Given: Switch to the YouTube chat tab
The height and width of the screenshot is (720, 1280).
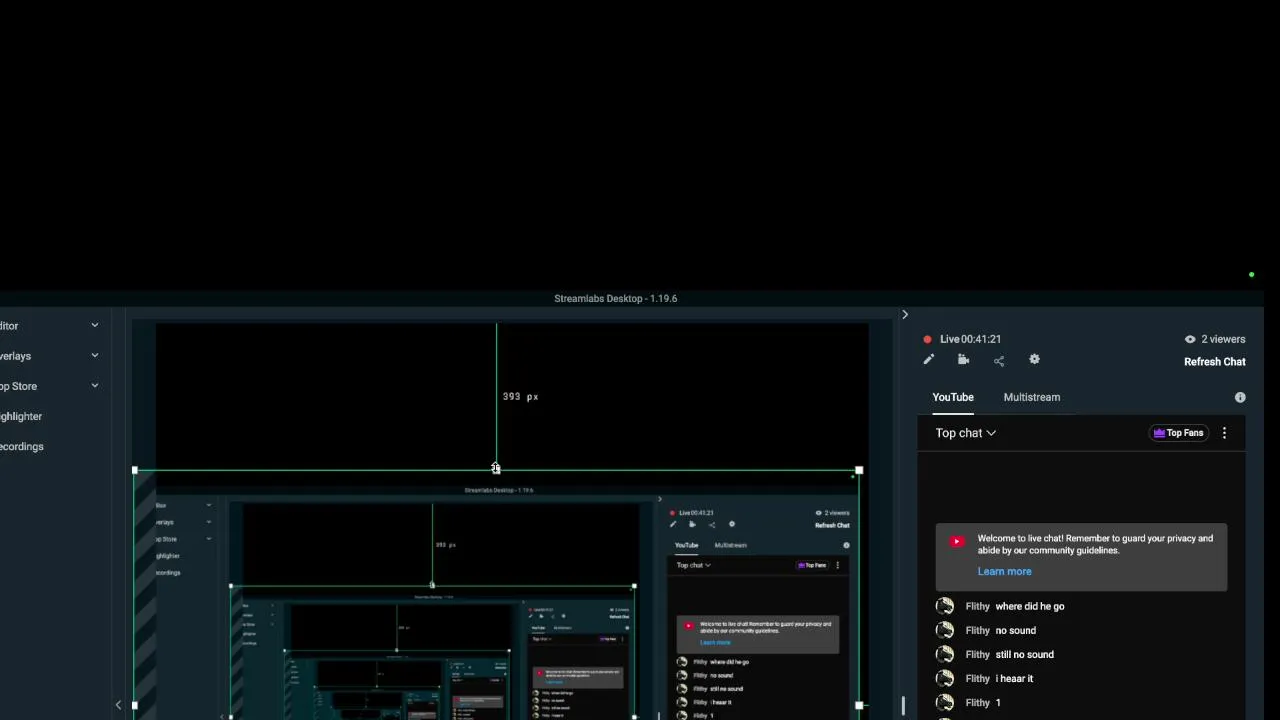Looking at the screenshot, I should coord(953,397).
